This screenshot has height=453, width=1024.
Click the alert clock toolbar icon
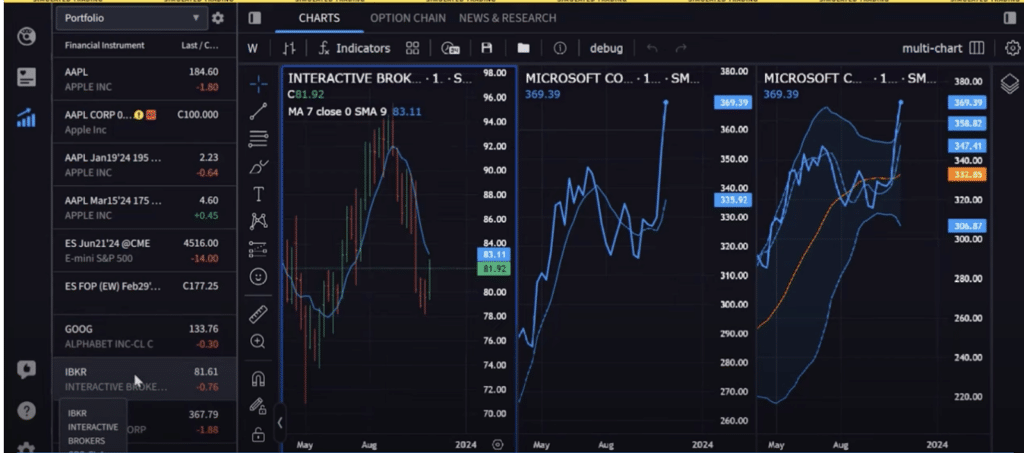(x=451, y=48)
